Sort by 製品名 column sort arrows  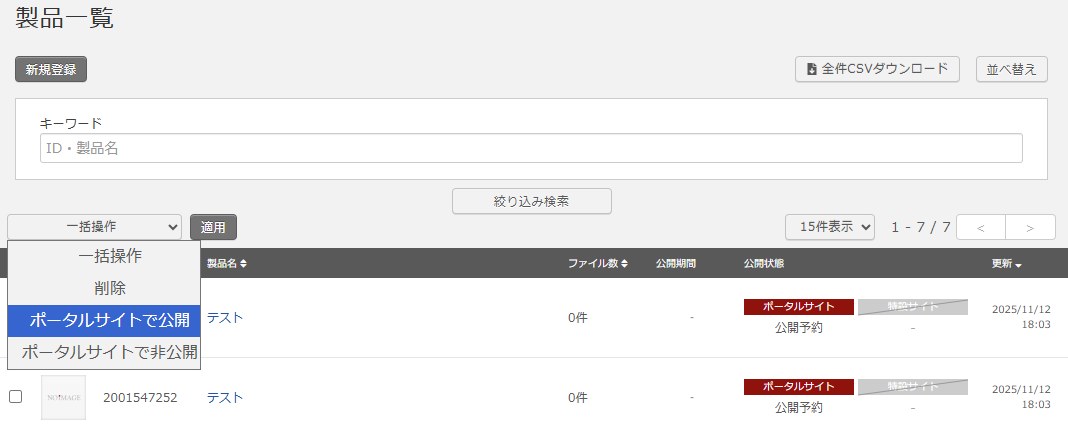243,264
